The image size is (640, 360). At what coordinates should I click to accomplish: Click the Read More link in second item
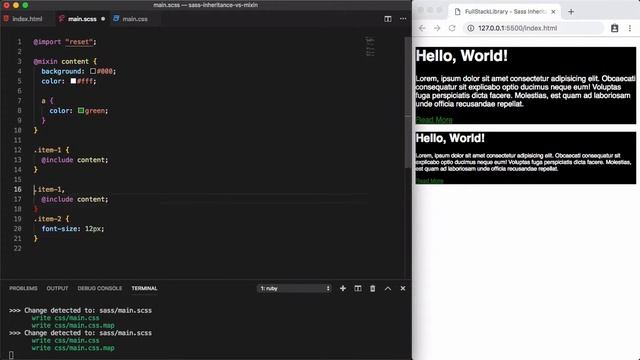tap(430, 180)
